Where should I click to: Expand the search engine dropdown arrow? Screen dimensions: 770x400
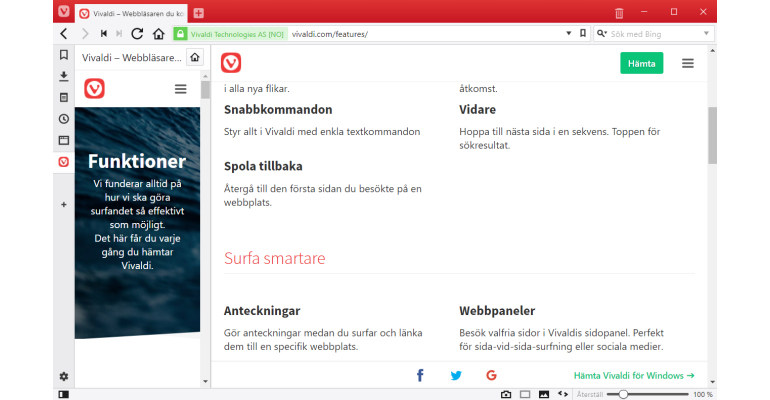(x=706, y=33)
